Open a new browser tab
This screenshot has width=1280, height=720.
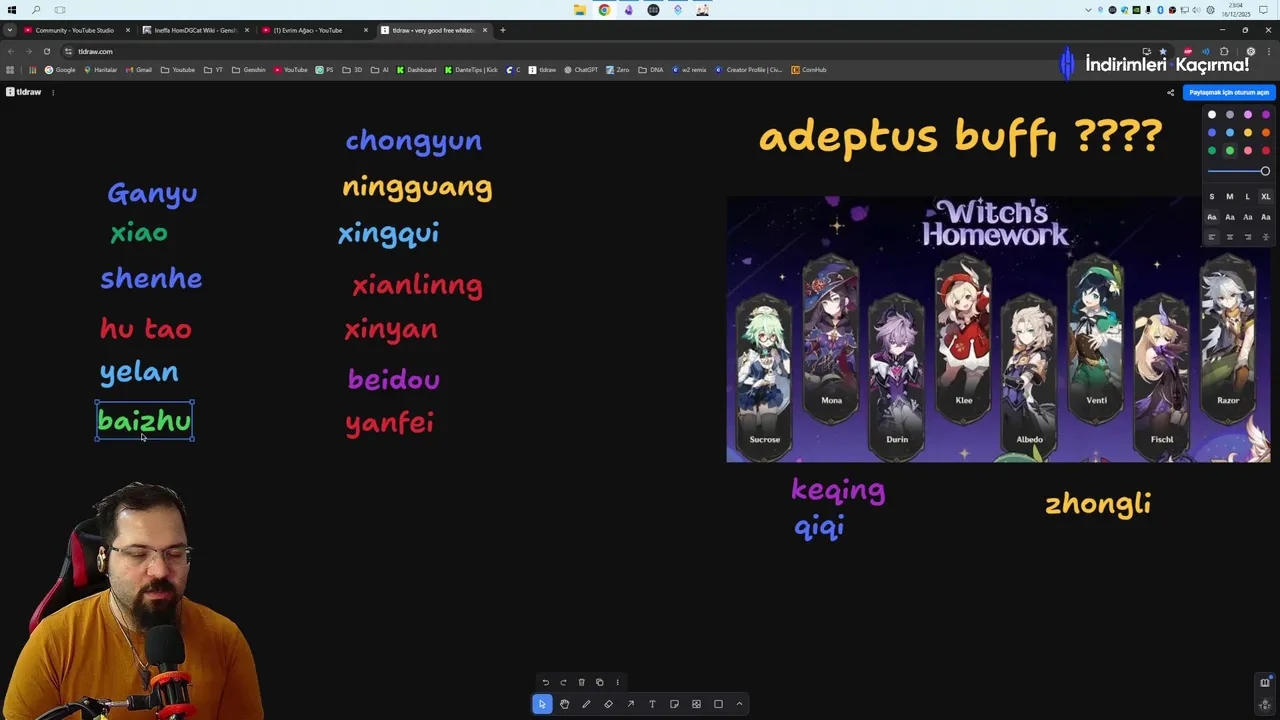tap(502, 30)
